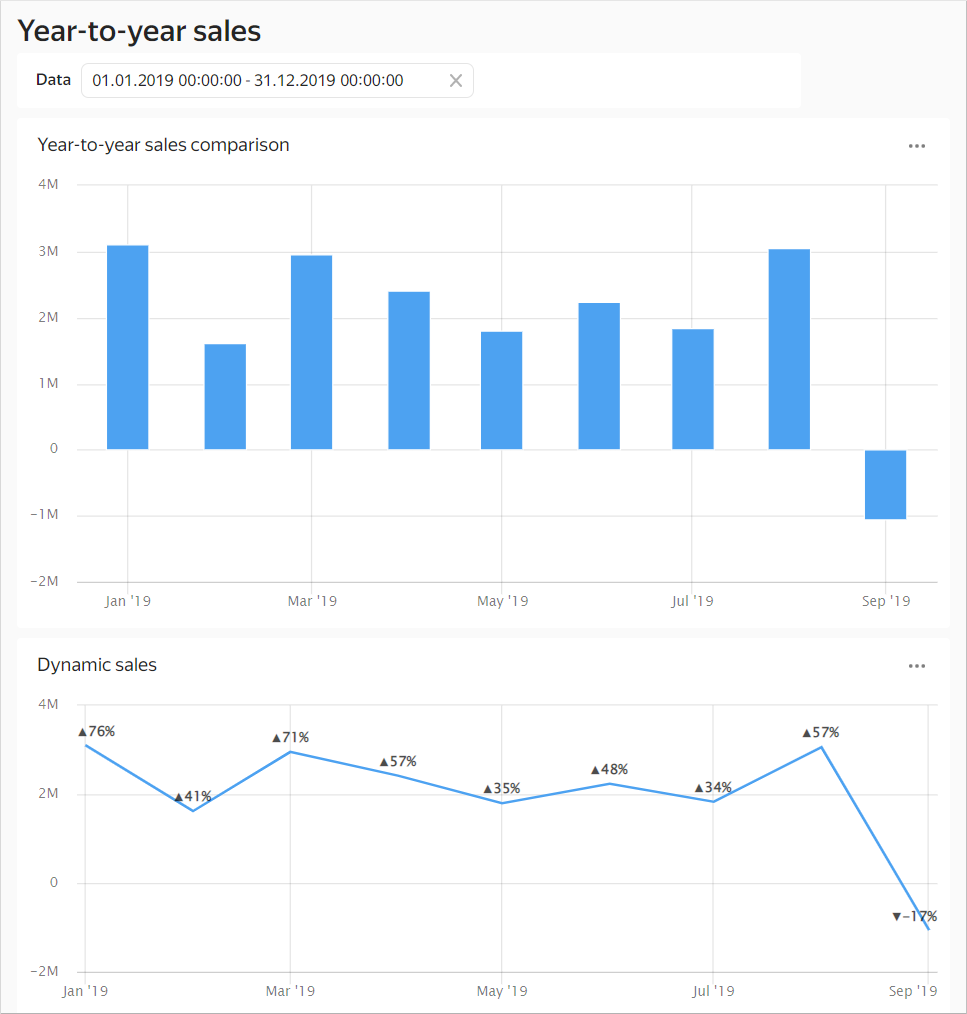Click the Dynamic sales chart title
The height and width of the screenshot is (1014, 967).
pos(97,665)
